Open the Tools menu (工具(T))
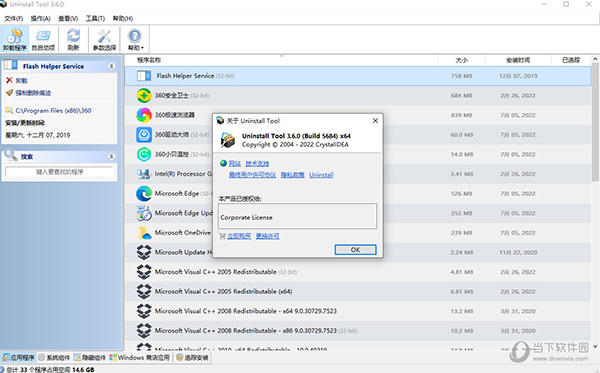This screenshot has width=600, height=373. point(95,18)
